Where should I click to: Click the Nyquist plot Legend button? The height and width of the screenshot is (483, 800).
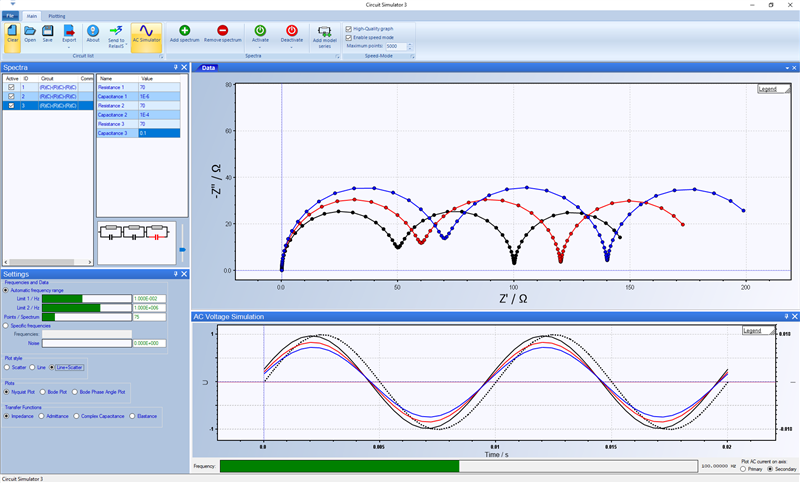[773, 89]
